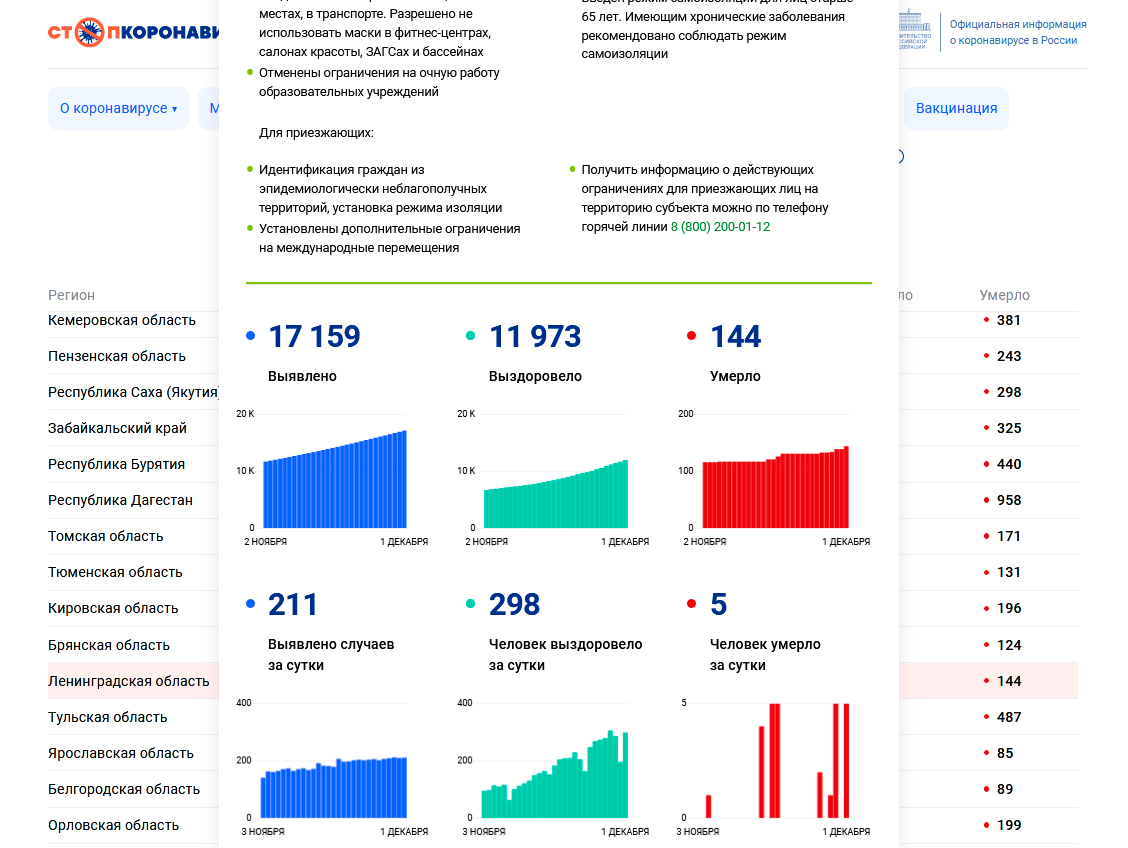This screenshot has height=848, width=1128.
Task: Click the red Человек умерло за сутки chart
Action: pyautogui.click(x=775, y=760)
